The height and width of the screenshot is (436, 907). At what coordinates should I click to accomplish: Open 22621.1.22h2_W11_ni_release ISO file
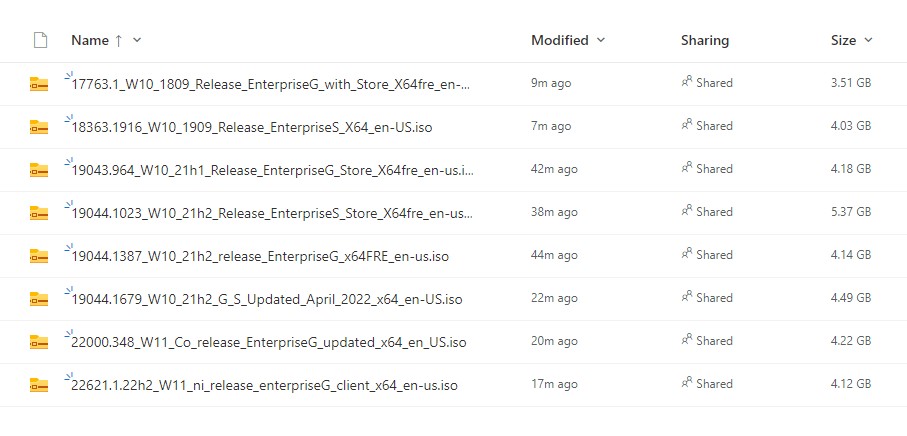point(265,385)
